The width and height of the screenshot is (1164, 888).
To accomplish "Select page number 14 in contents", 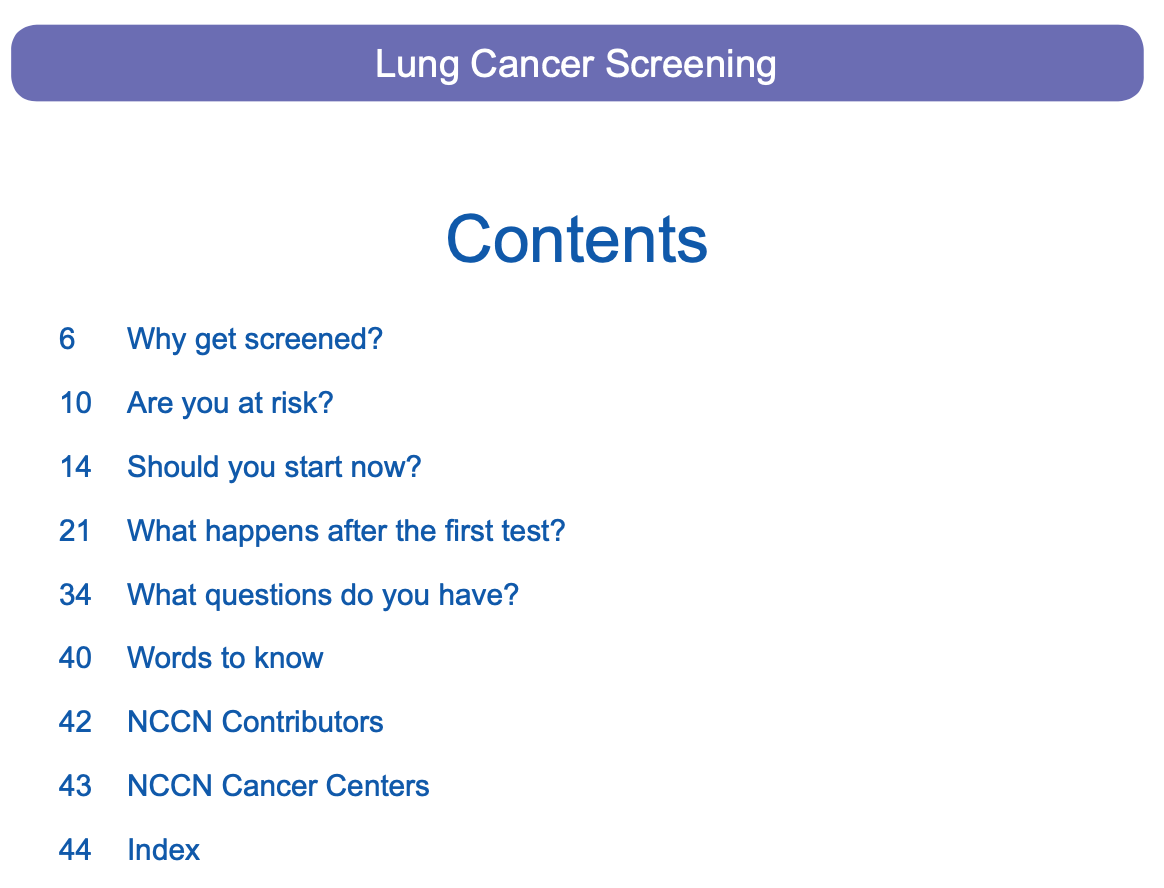I will pos(75,467).
